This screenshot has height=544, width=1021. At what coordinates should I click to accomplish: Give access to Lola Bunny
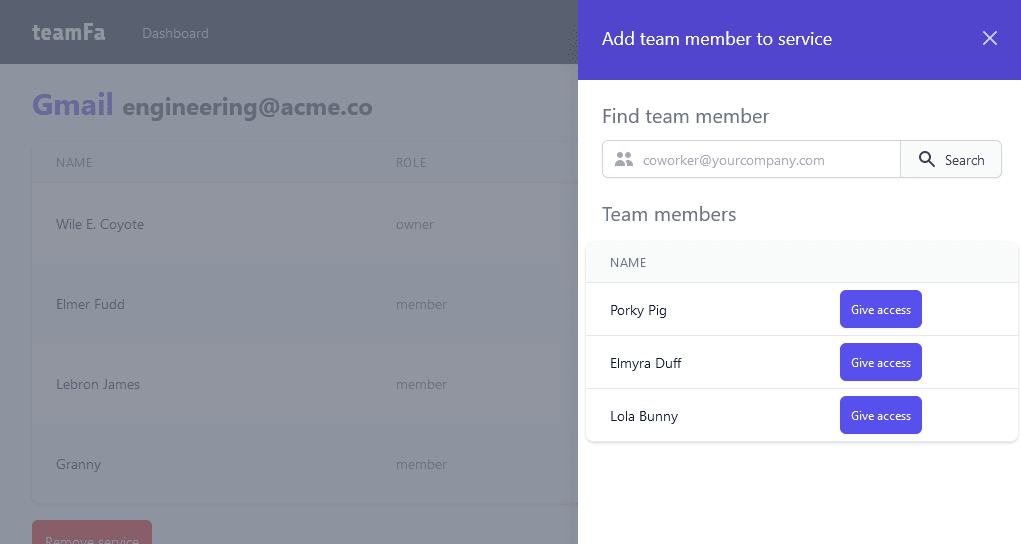[x=880, y=415]
